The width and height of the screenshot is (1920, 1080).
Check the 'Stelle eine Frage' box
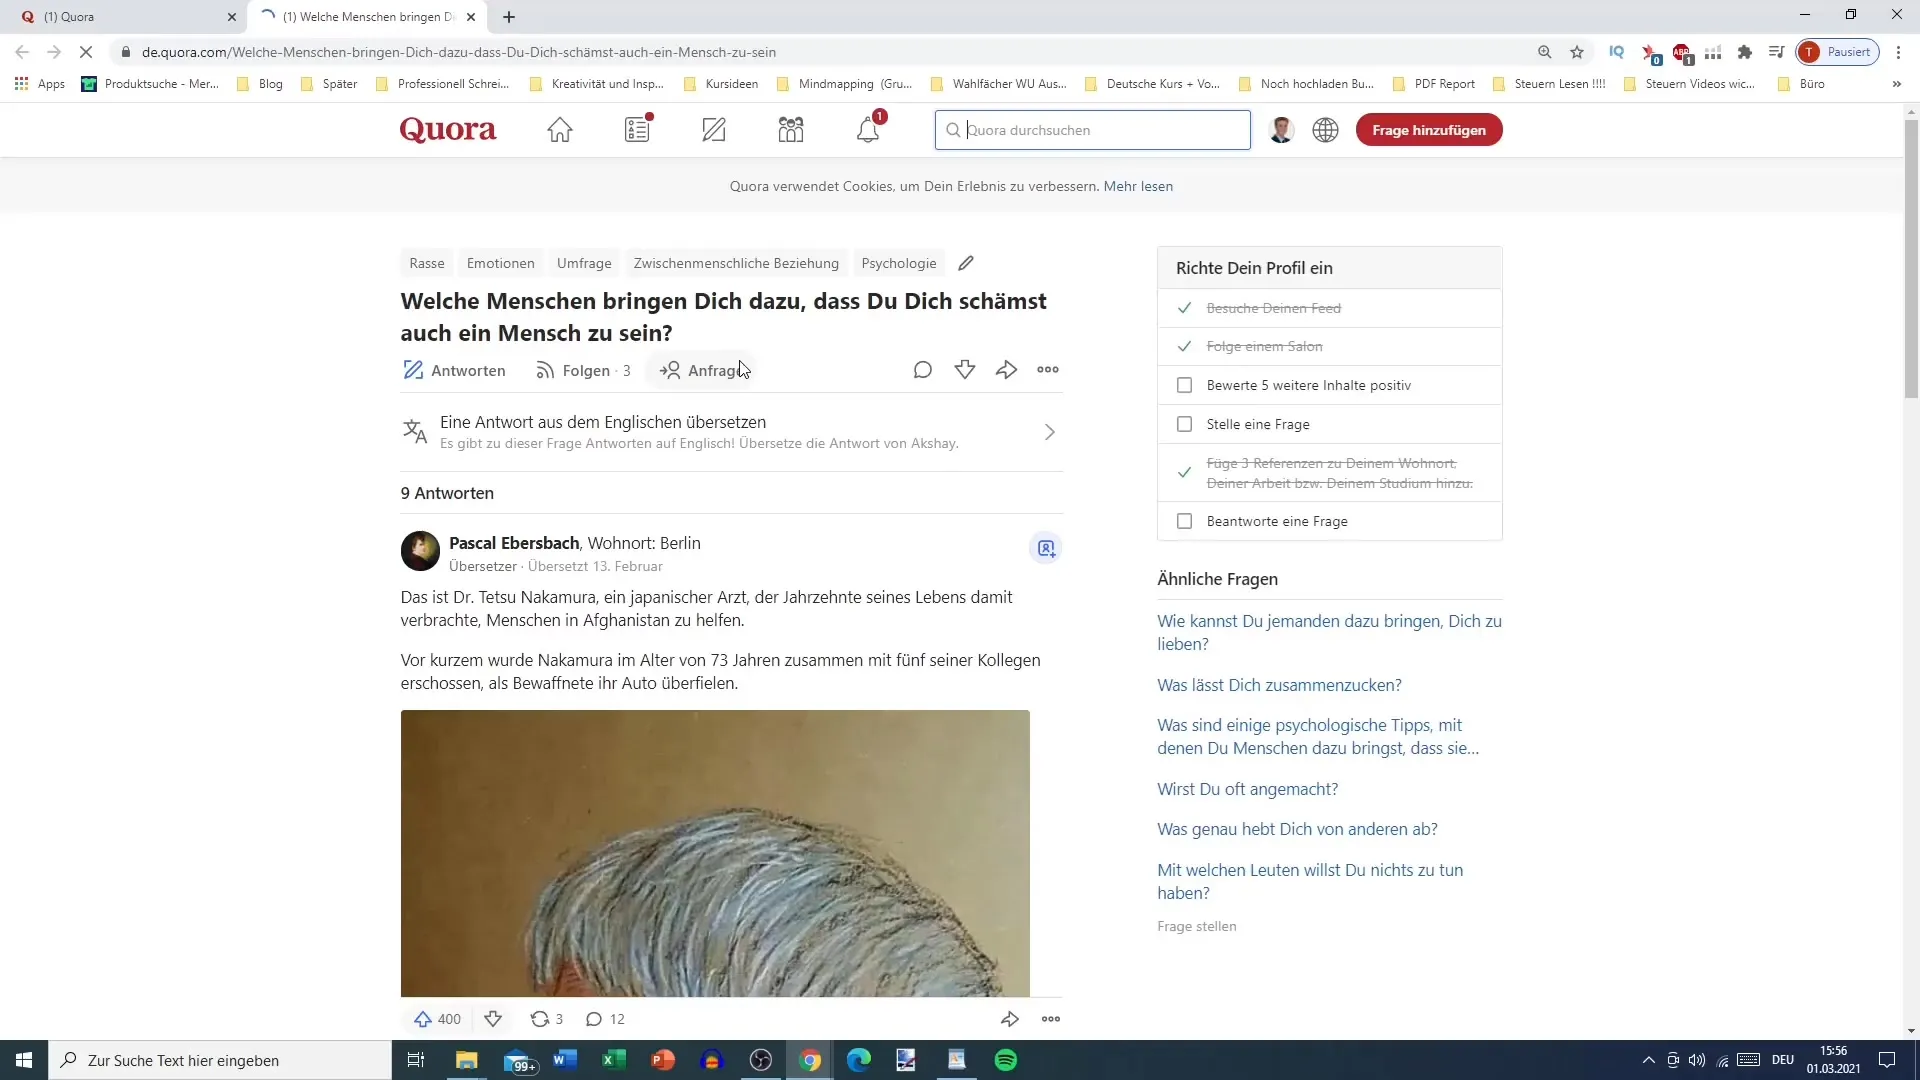coord(1185,424)
